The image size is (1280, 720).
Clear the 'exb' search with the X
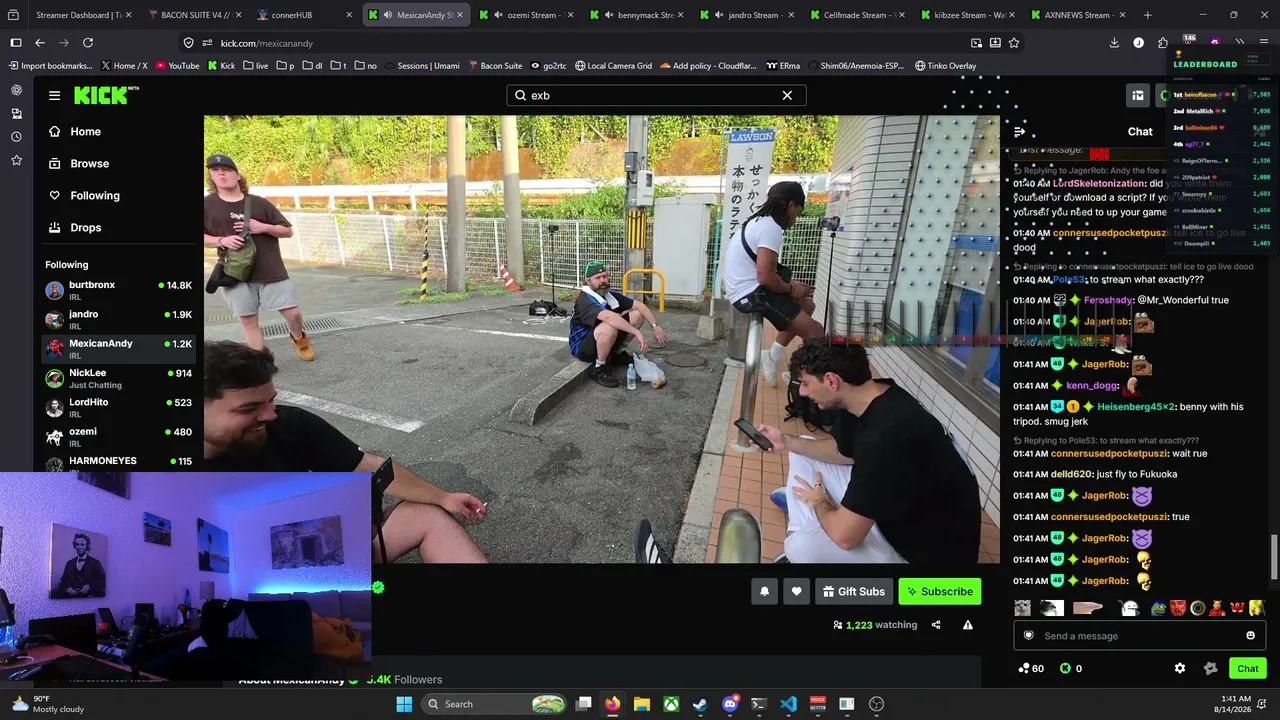787,95
